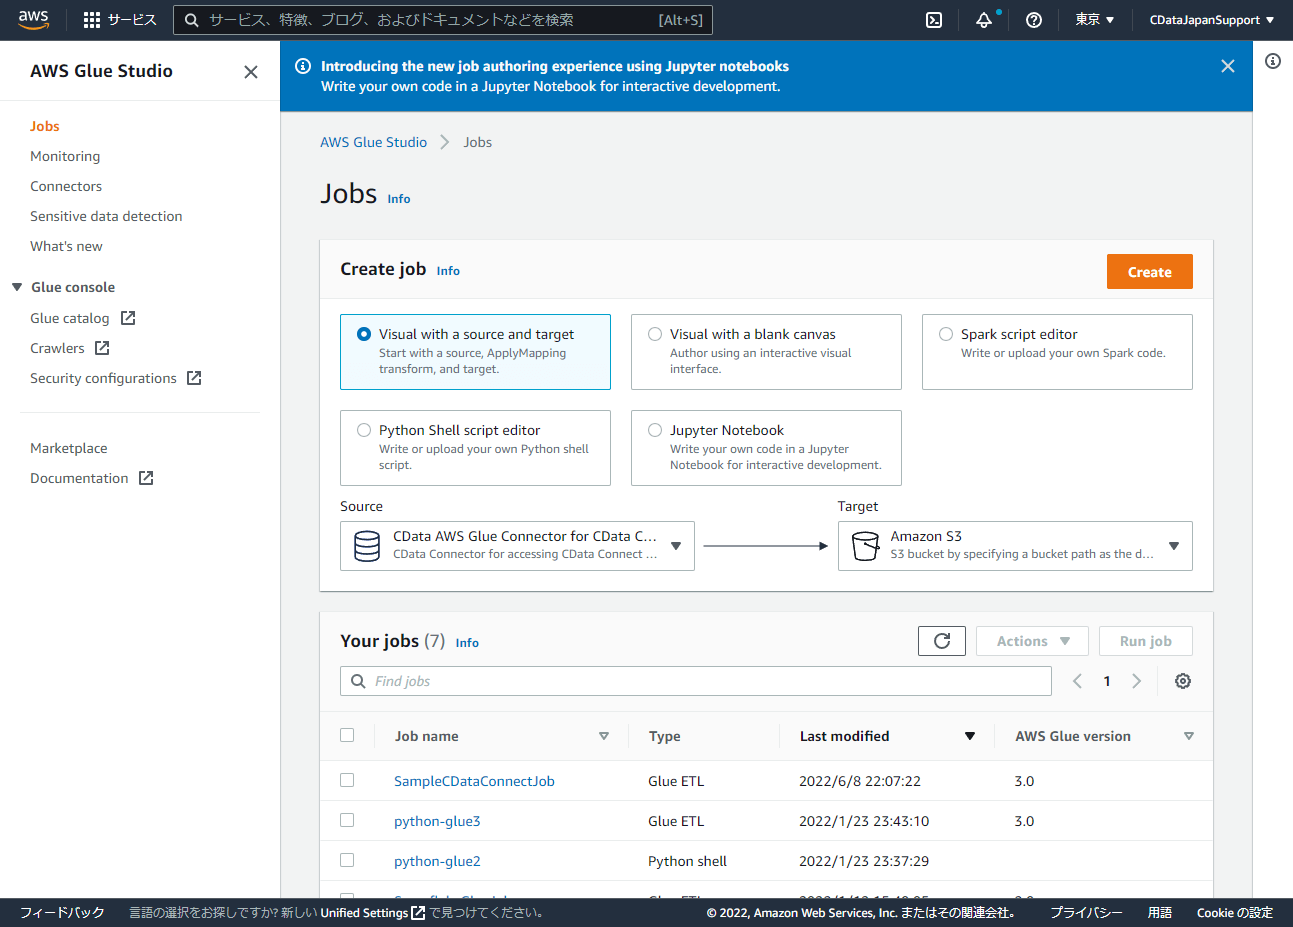Viewport: 1293px width, 927px height.
Task: Close the AWS Glue Studio side panel
Action: point(251,72)
